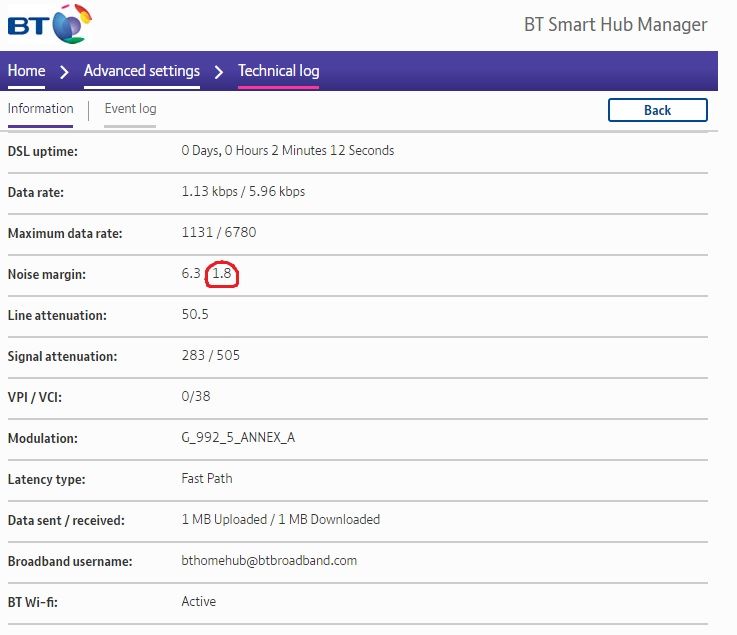Image resolution: width=737 pixels, height=635 pixels.
Task: Select the DSL uptime value text
Action: tap(288, 150)
